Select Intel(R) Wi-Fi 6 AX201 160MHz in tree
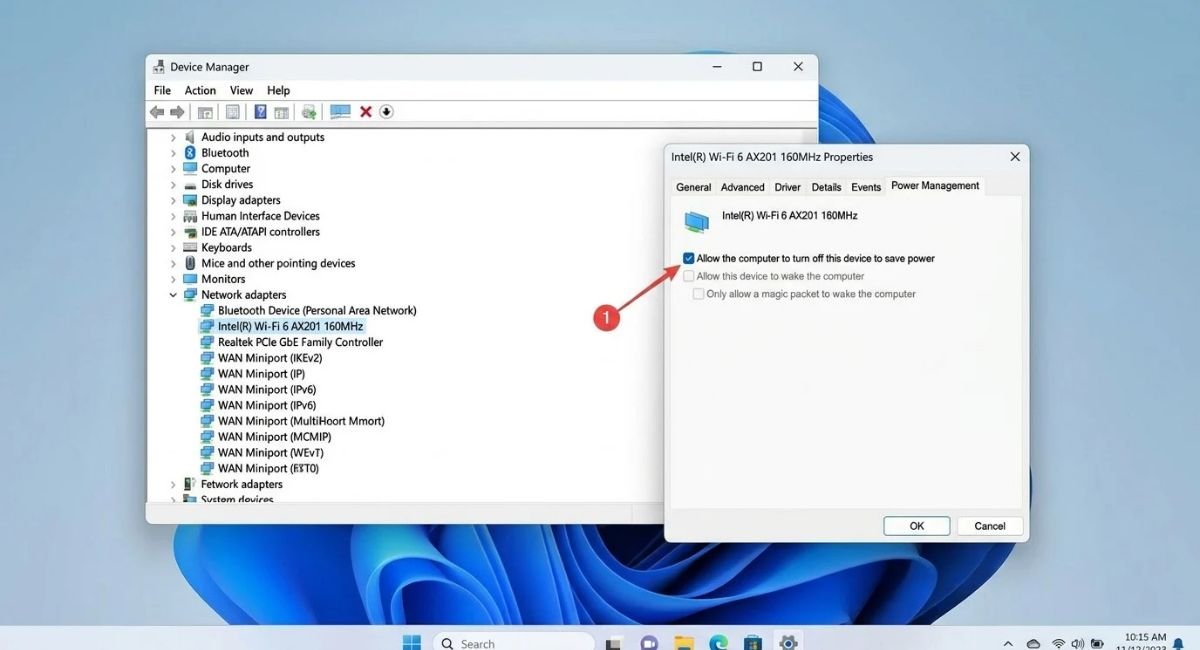The height and width of the screenshot is (650, 1200). point(290,326)
